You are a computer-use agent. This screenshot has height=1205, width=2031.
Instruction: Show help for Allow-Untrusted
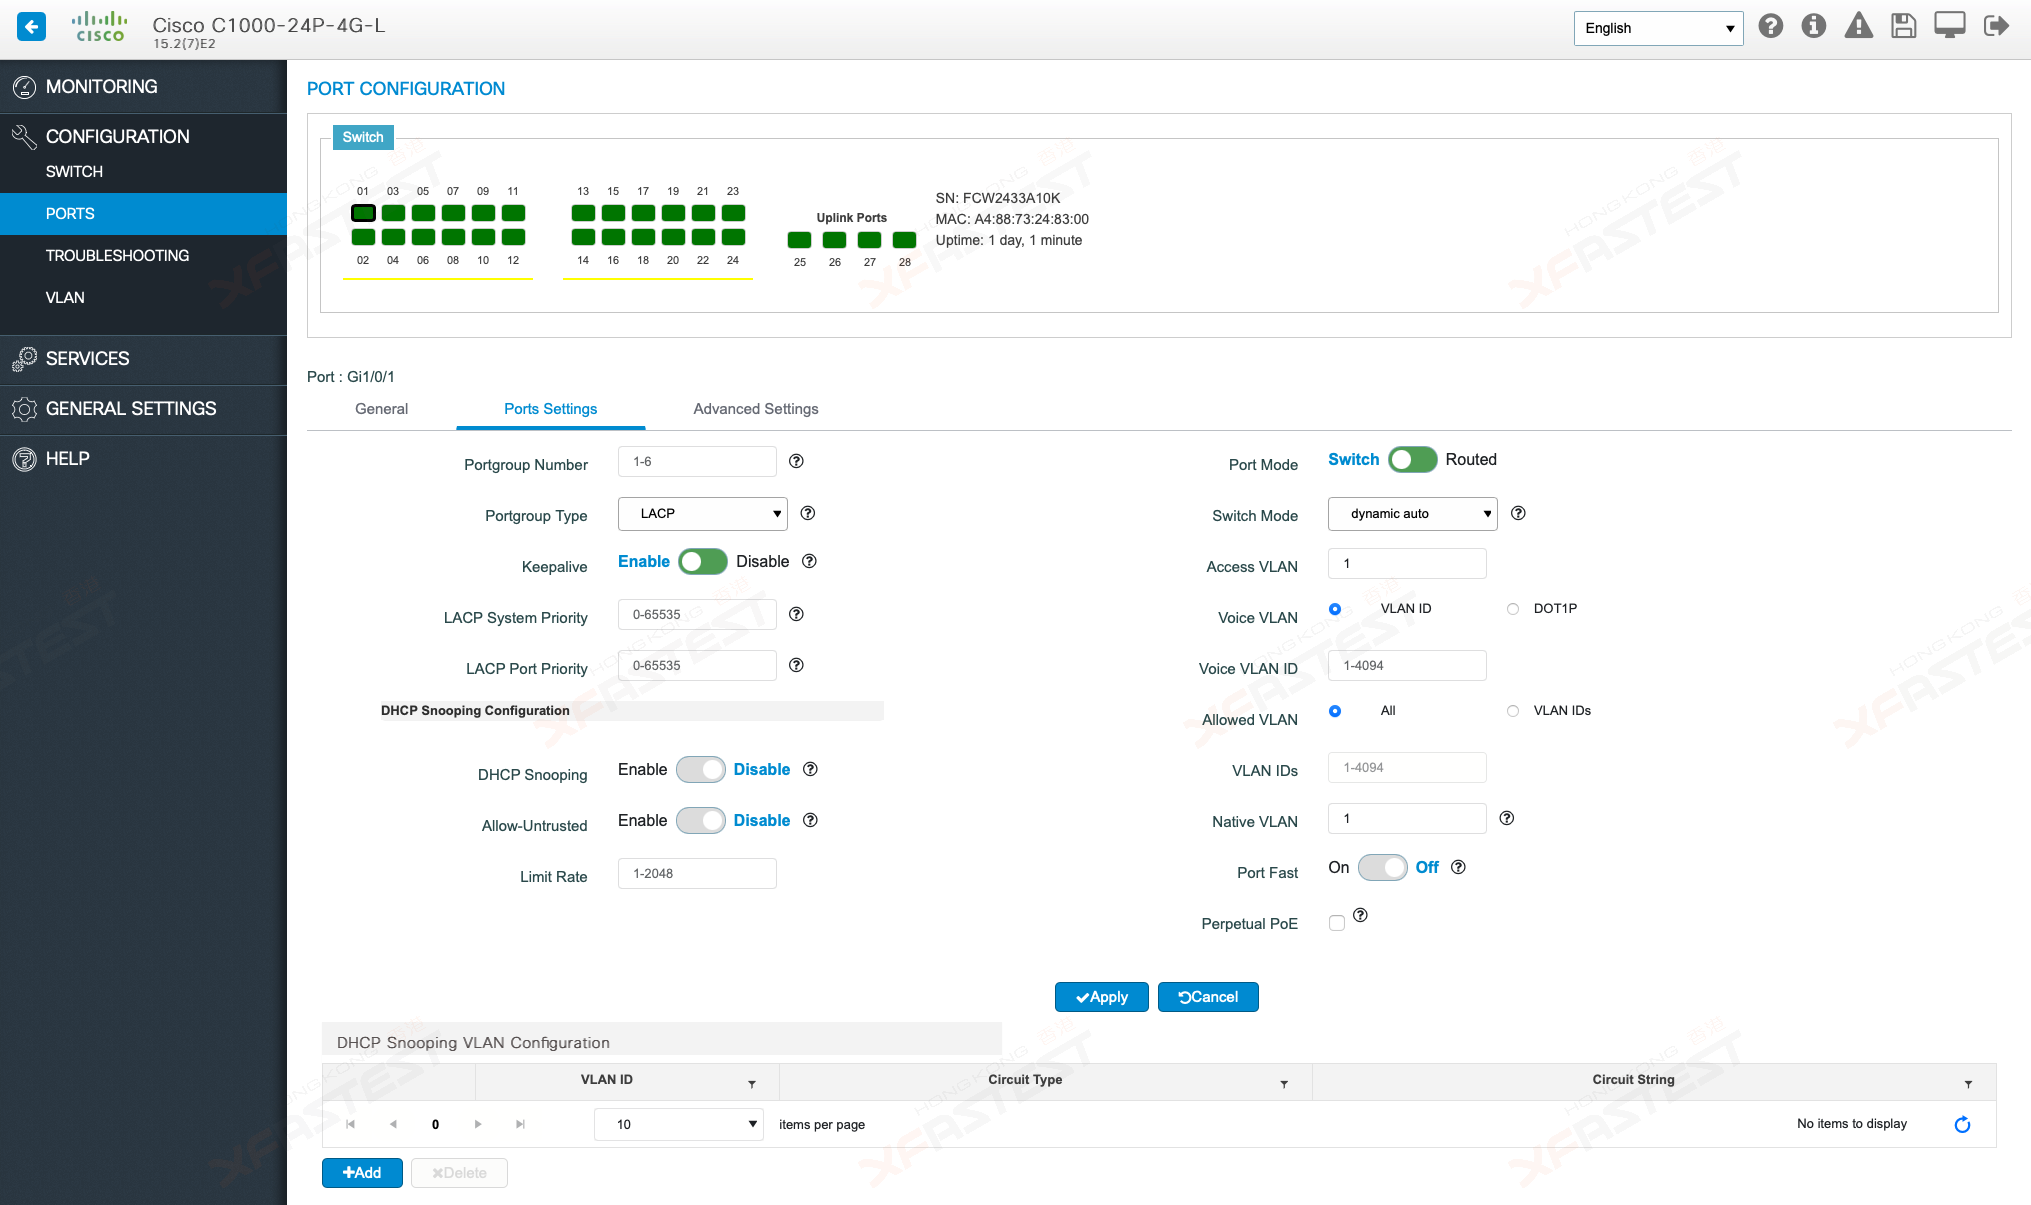click(811, 820)
